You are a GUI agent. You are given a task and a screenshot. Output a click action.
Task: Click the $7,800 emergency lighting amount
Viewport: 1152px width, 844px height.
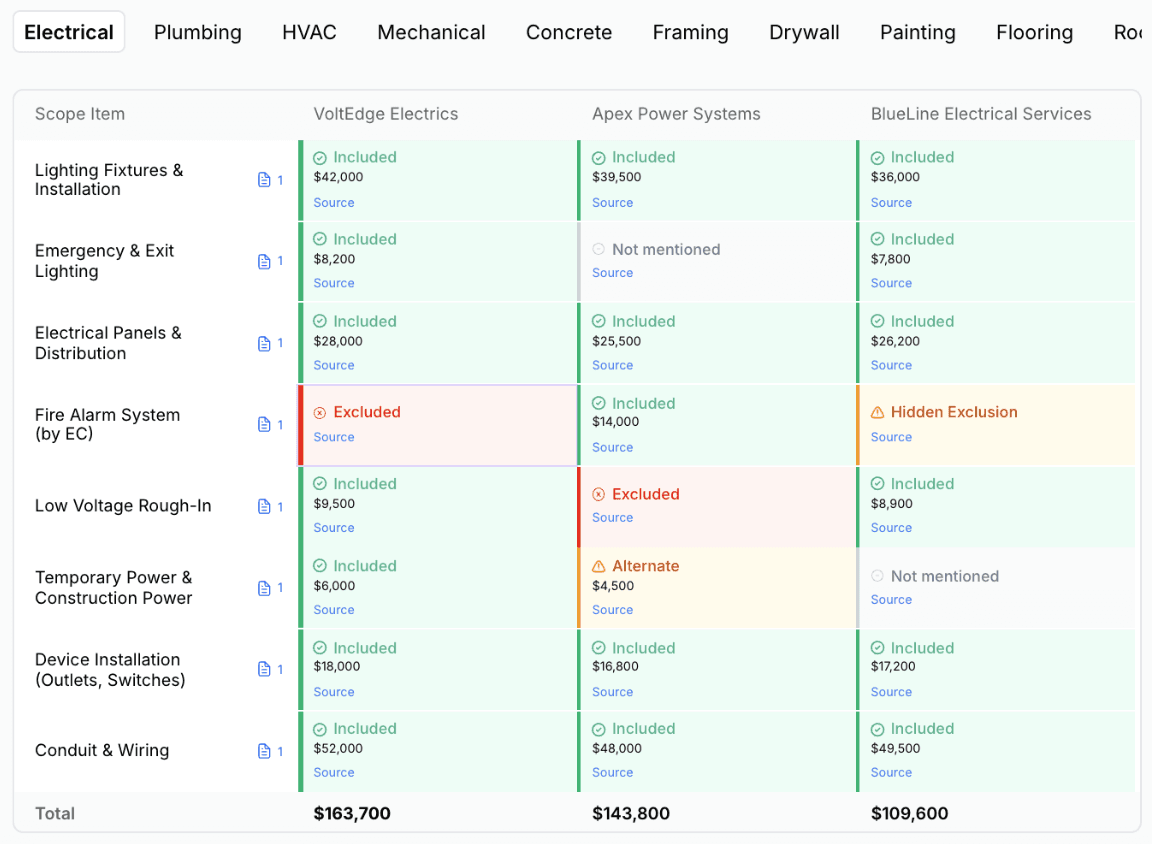tap(890, 259)
